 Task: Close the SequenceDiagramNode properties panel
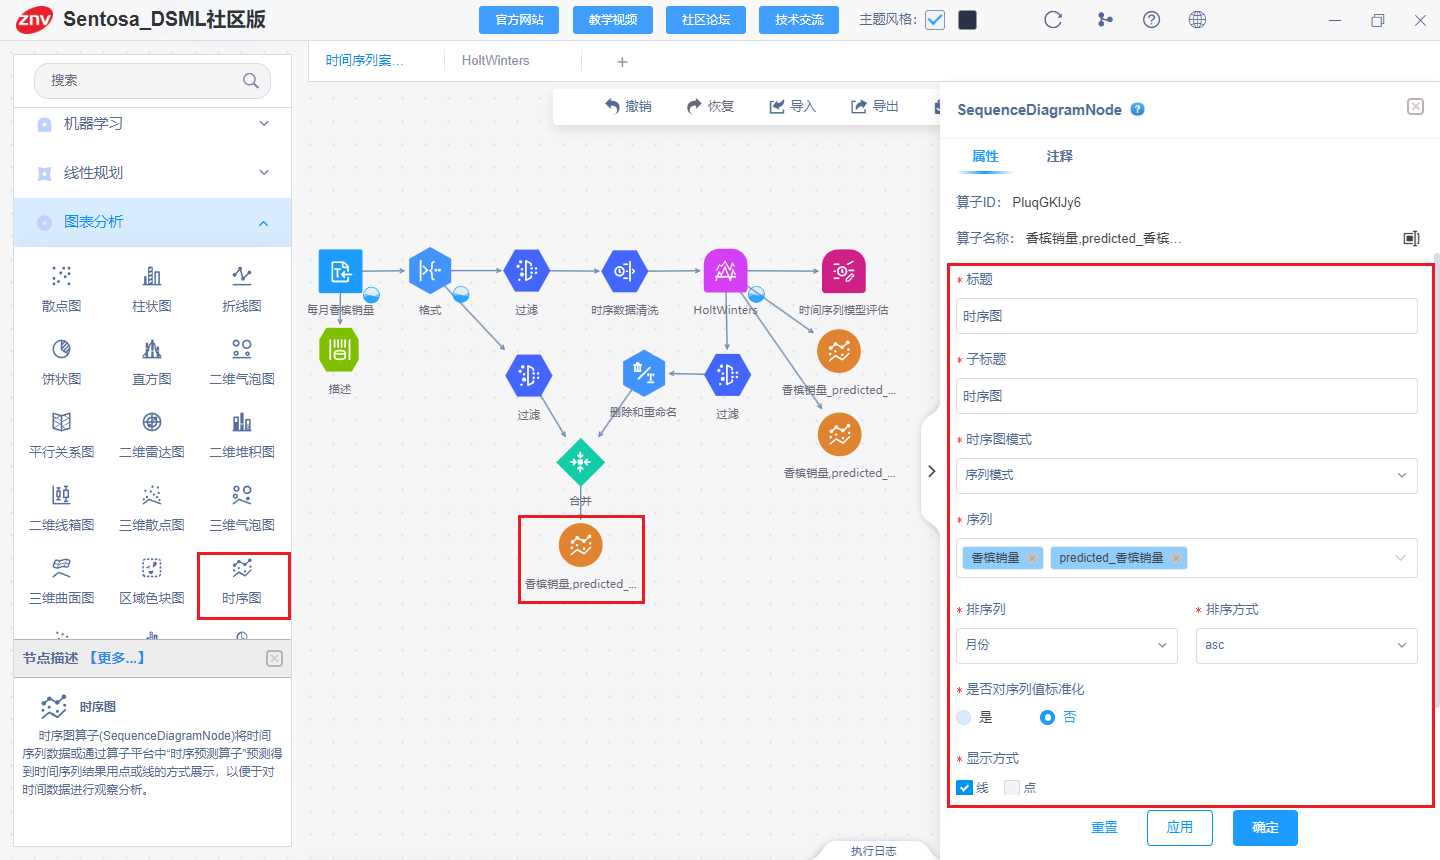click(x=1415, y=107)
